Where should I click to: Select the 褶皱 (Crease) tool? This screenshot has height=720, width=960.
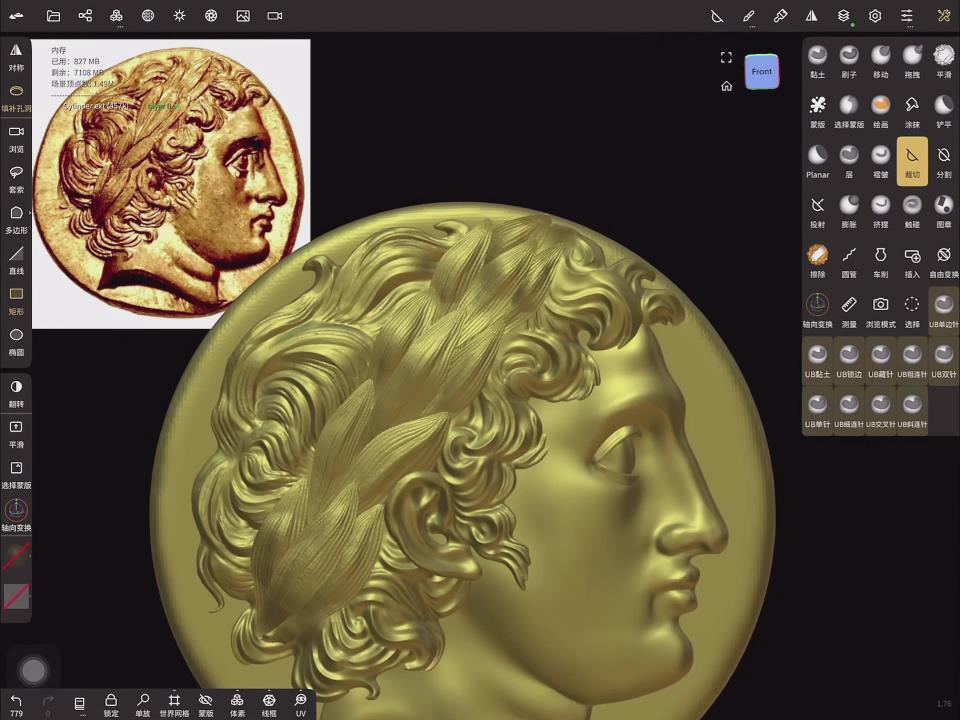pos(880,162)
